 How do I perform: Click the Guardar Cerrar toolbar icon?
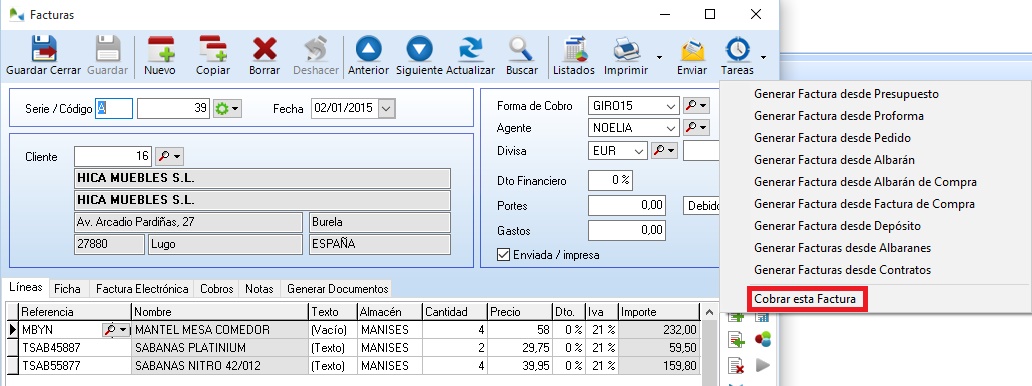[44, 49]
